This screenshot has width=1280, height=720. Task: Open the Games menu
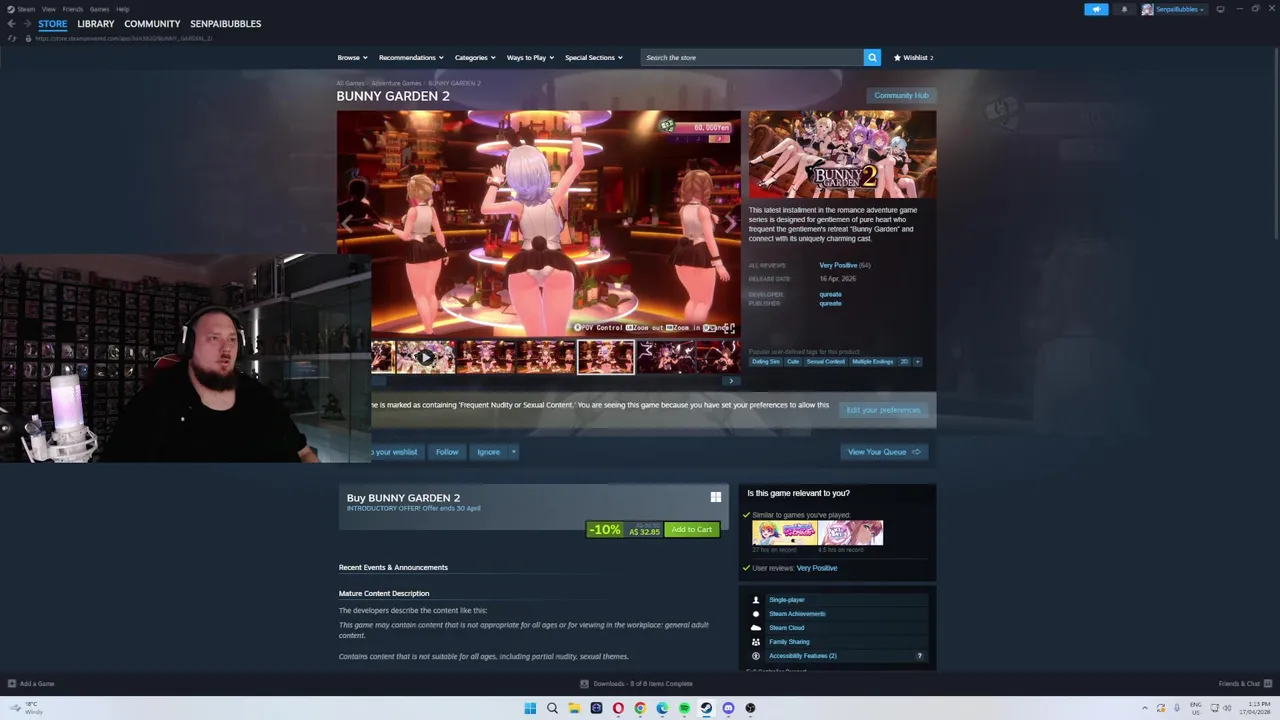coord(99,9)
